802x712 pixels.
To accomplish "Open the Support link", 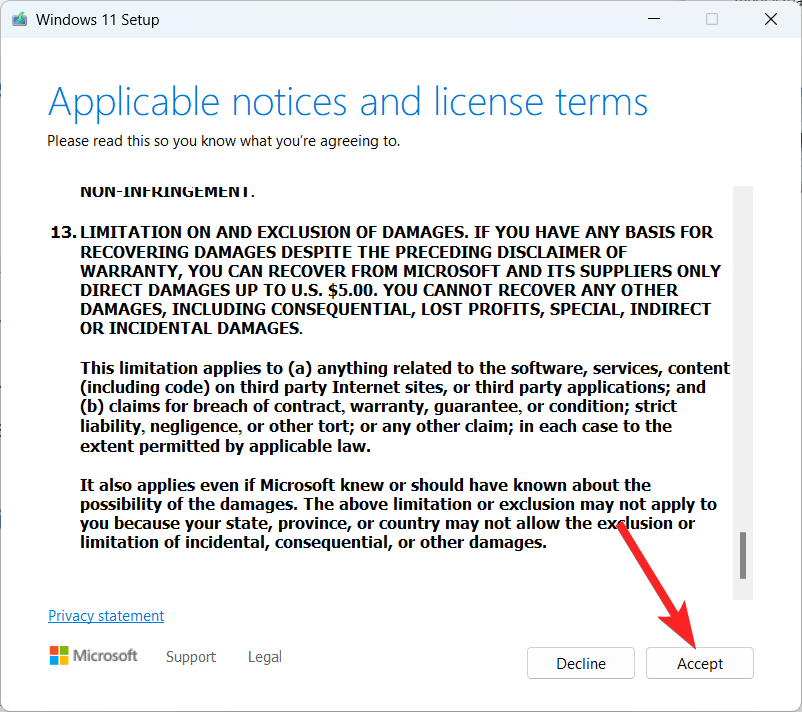I will coord(190,657).
